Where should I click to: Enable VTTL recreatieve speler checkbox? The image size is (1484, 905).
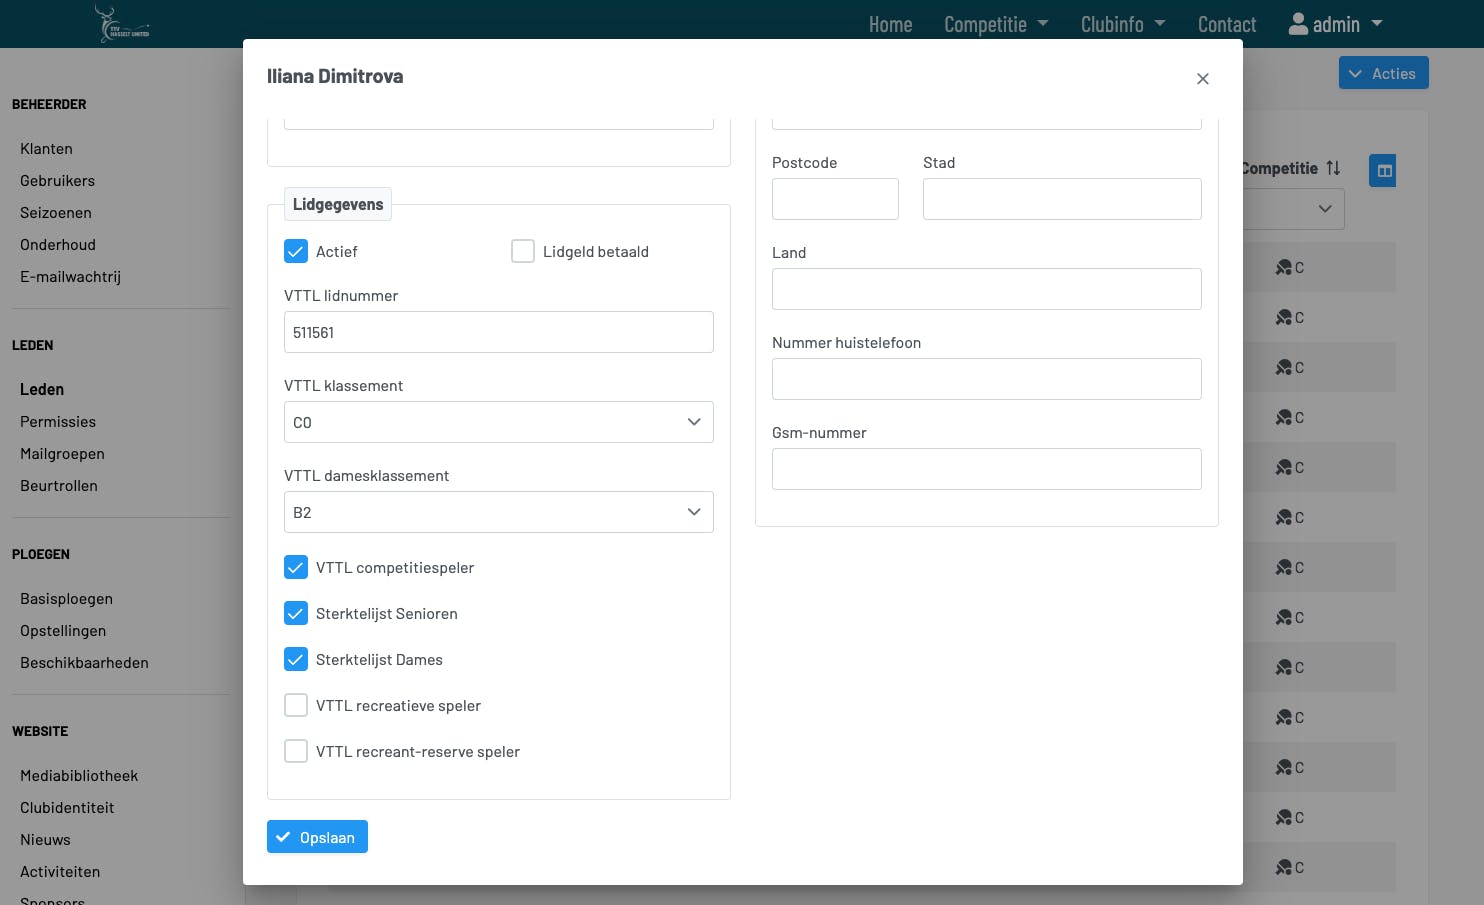(296, 705)
